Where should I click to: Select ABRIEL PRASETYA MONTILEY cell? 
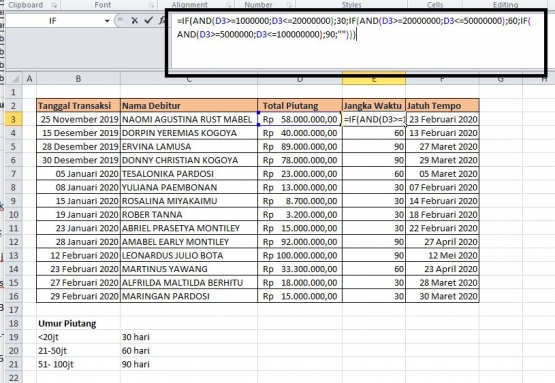[189, 228]
